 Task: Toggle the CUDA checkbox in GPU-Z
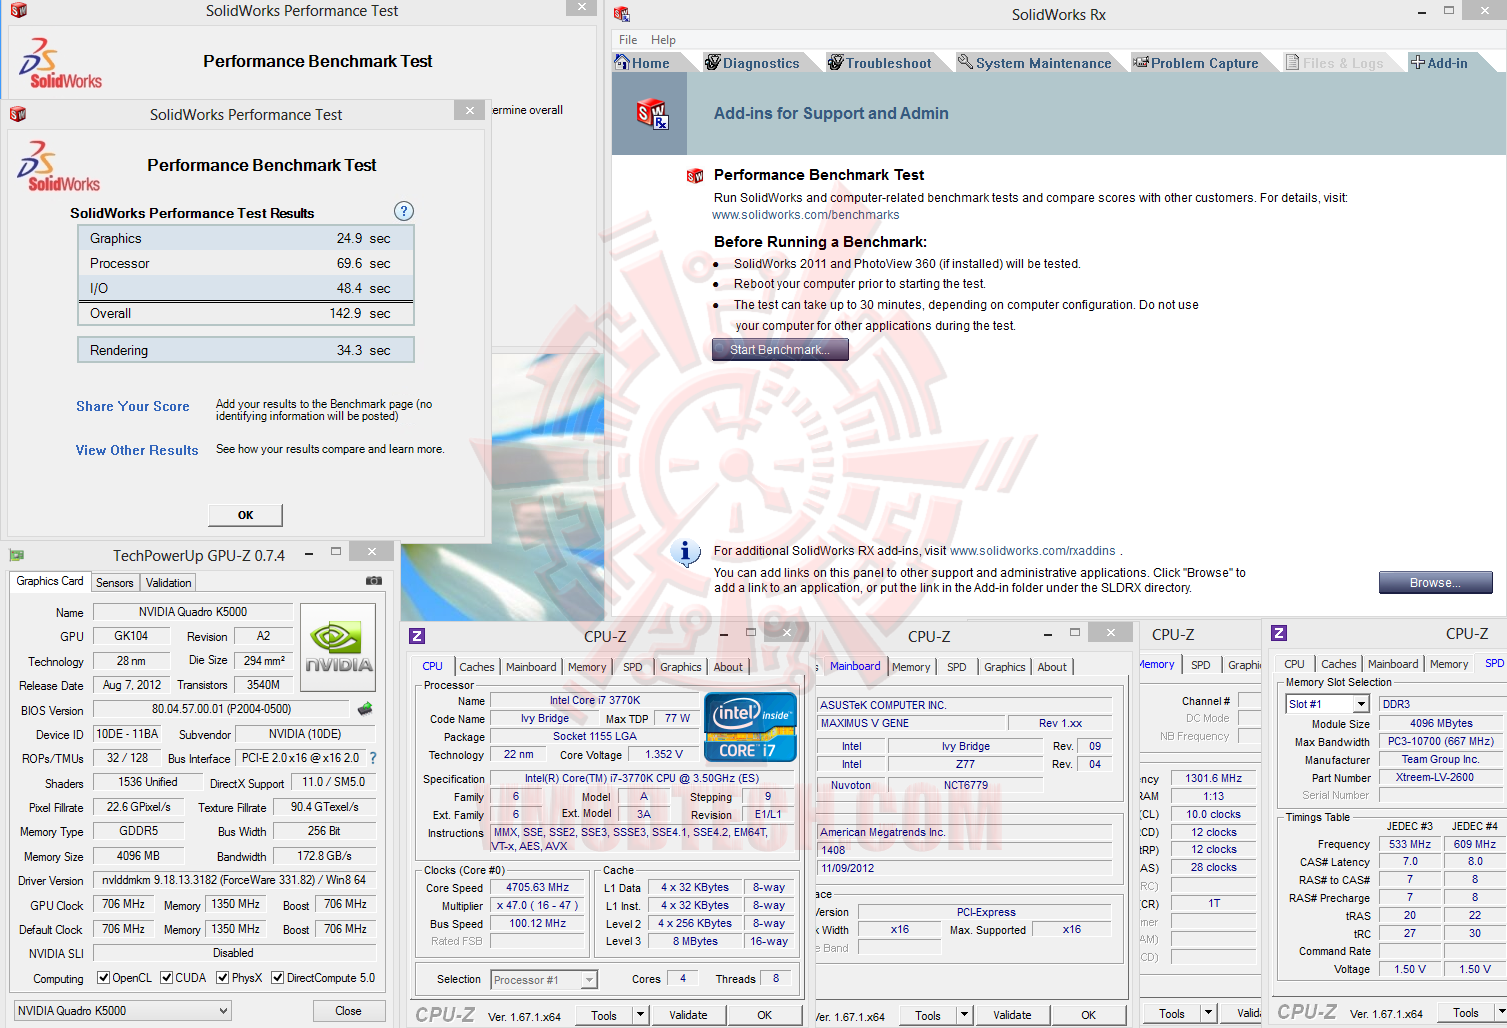click(167, 978)
